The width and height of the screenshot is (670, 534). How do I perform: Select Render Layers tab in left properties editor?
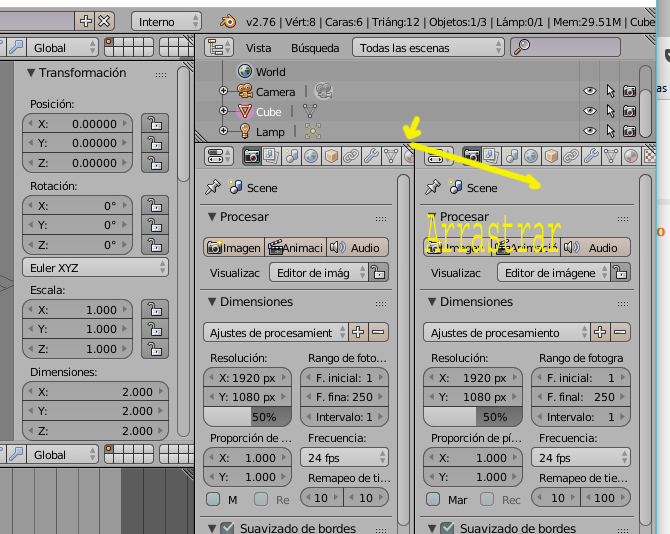coord(271,156)
